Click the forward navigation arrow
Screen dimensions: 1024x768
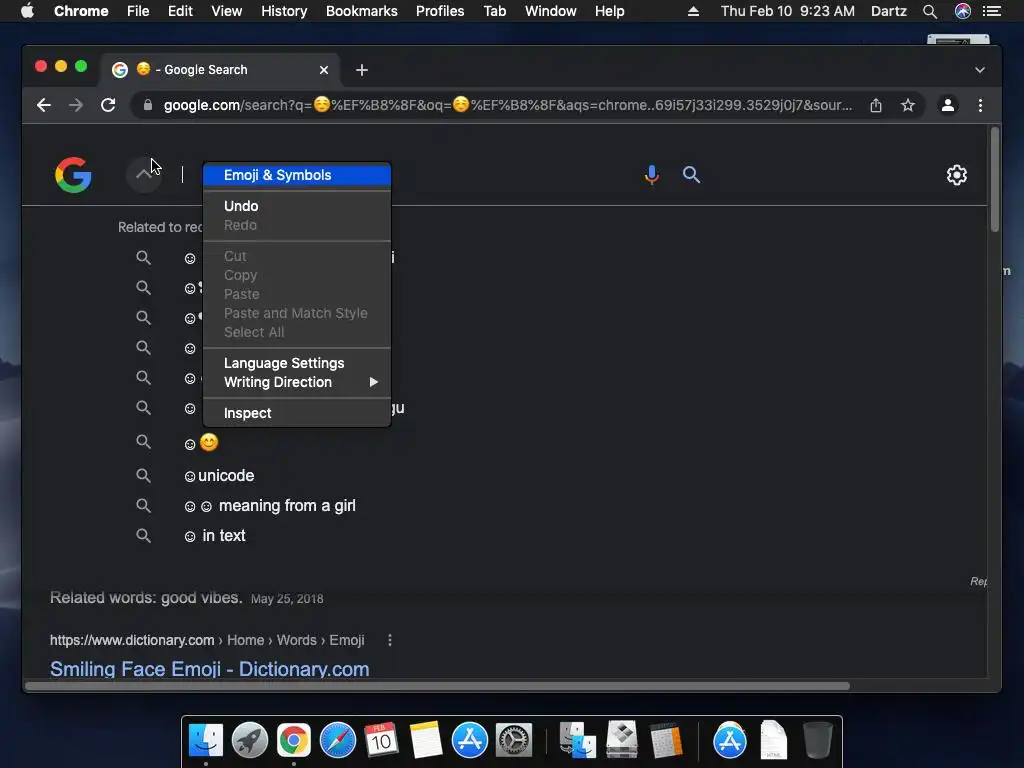click(76, 105)
